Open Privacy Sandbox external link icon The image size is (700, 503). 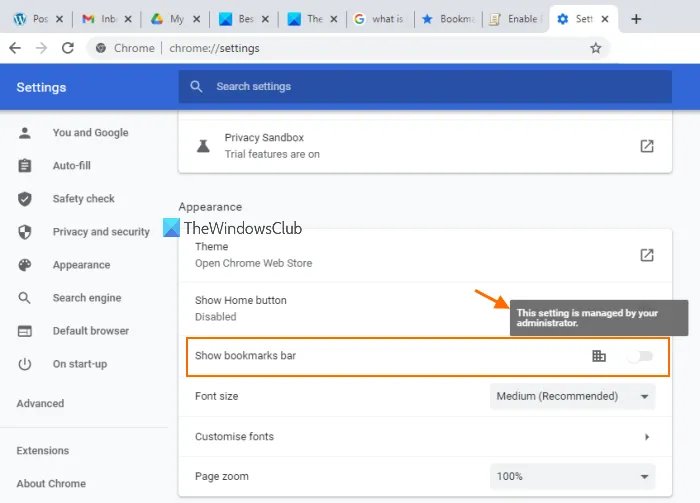[647, 146]
